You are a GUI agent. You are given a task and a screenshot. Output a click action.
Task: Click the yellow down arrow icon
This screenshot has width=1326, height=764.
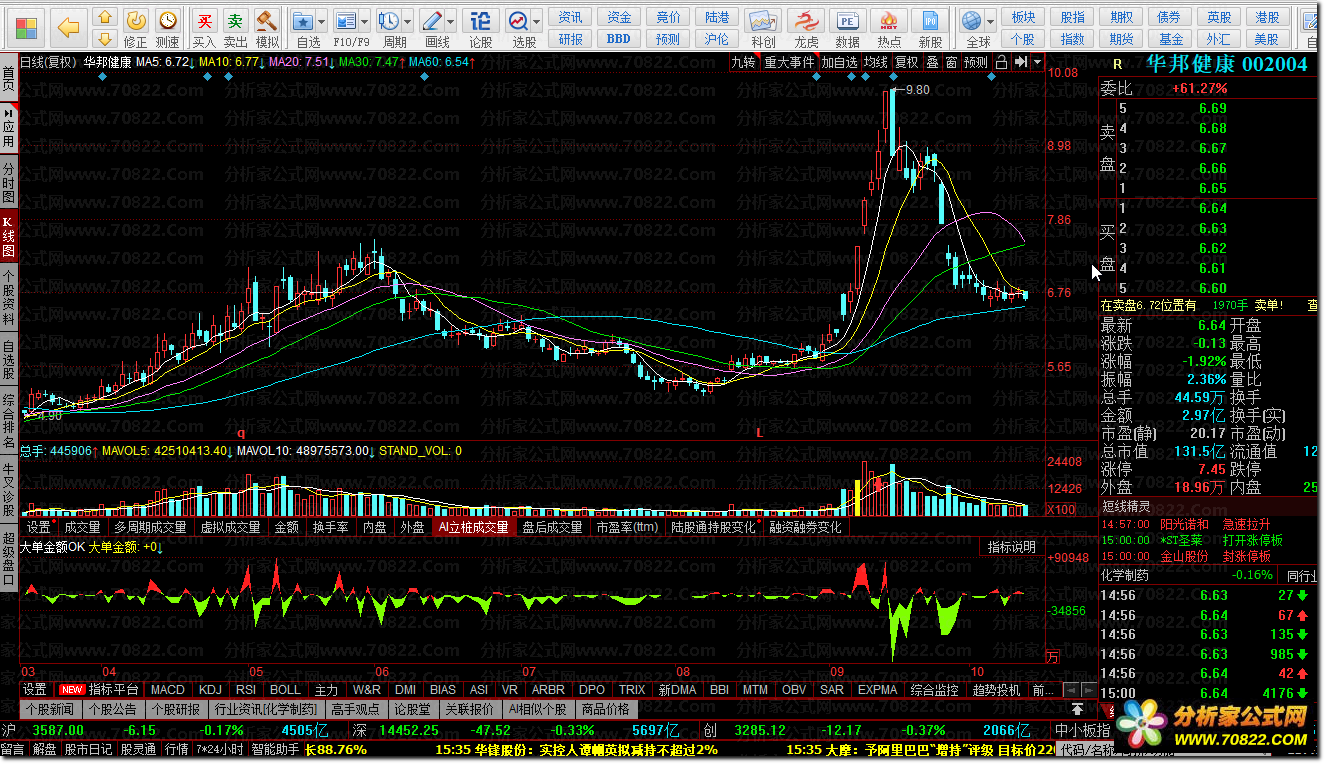[x=104, y=38]
